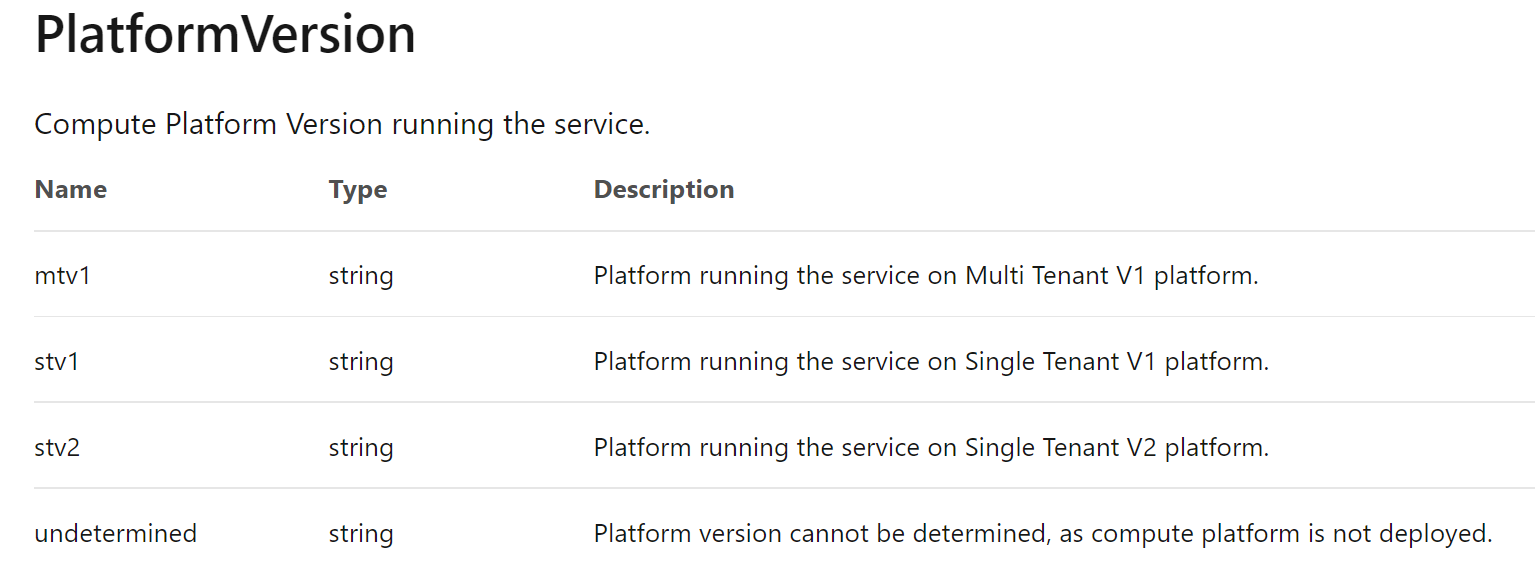Select the Type column header
Image resolution: width=1535 pixels, height=572 pixels.
pyautogui.click(x=357, y=190)
